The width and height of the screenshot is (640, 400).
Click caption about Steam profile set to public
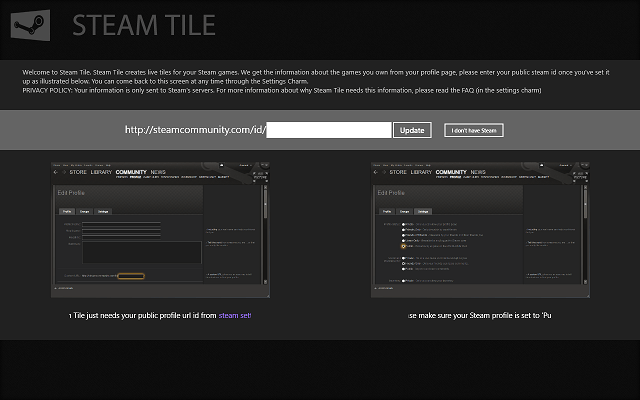(480, 316)
